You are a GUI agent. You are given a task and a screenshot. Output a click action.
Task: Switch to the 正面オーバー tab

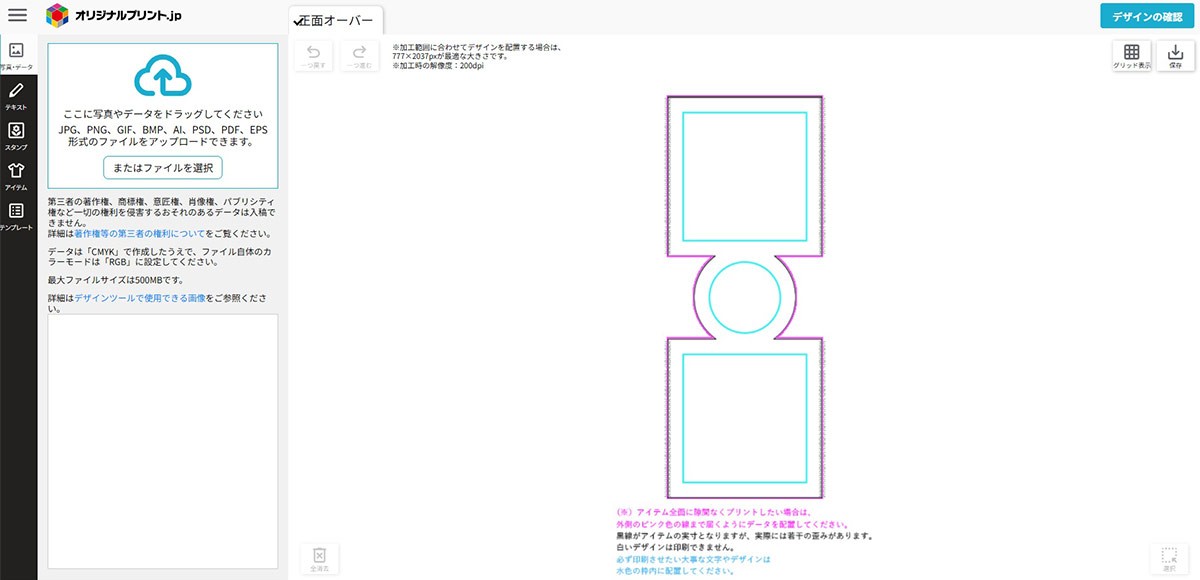[336, 21]
